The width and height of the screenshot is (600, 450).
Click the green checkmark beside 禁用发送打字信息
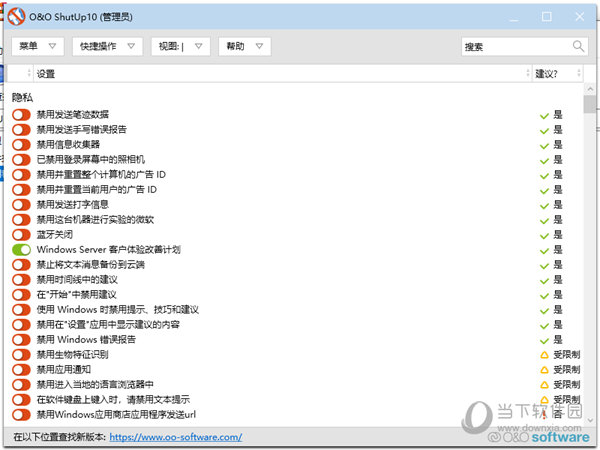(x=544, y=205)
